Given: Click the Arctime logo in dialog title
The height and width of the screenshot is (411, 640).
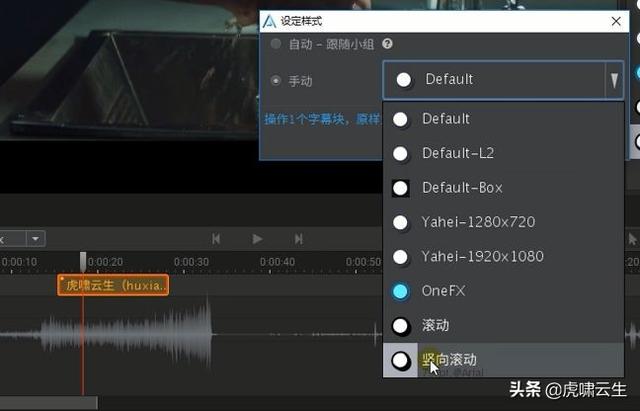Looking at the screenshot, I should 269,21.
